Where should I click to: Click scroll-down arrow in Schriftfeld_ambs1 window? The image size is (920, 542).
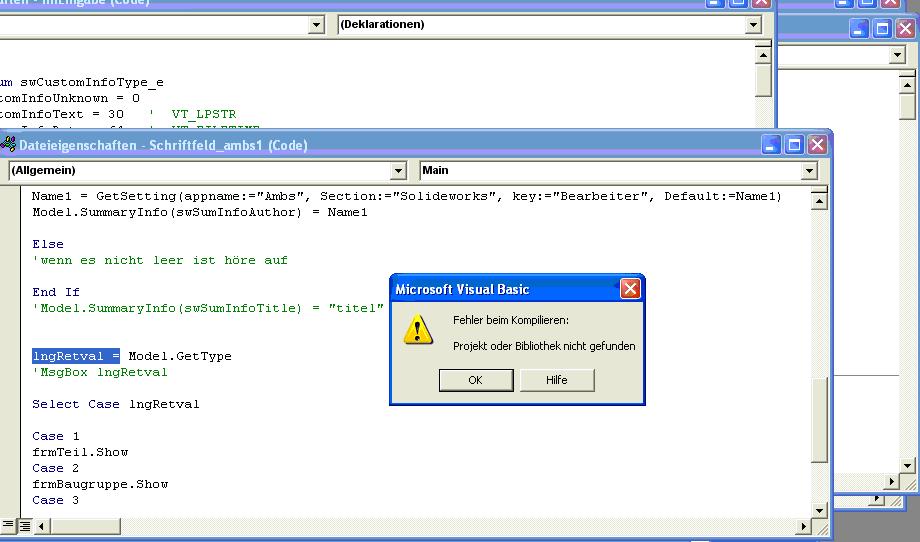point(819,510)
